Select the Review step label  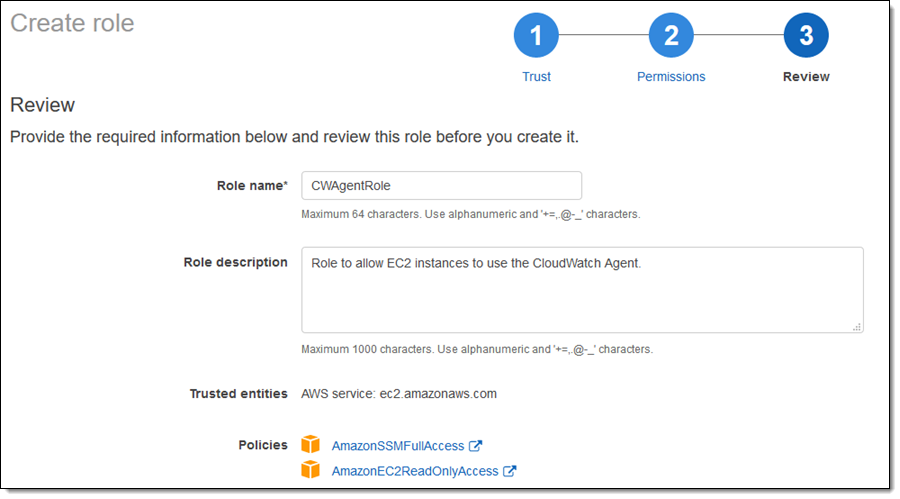click(806, 77)
